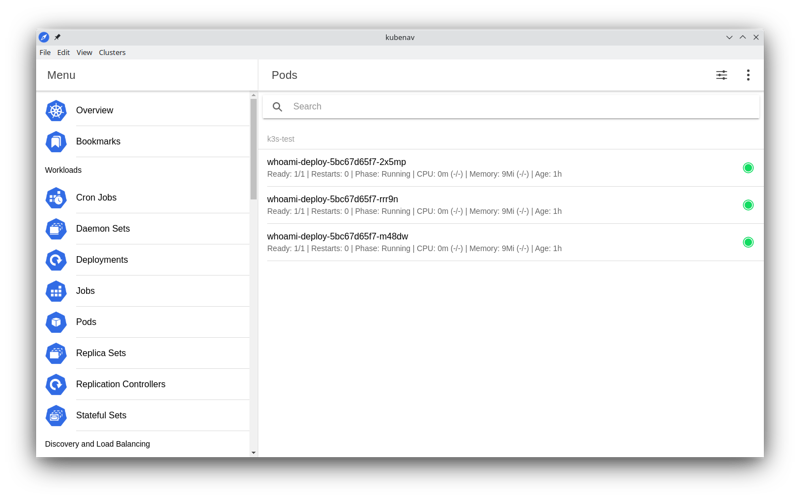Minimize the kubenav window
This screenshot has width=800, height=500.
729,37
